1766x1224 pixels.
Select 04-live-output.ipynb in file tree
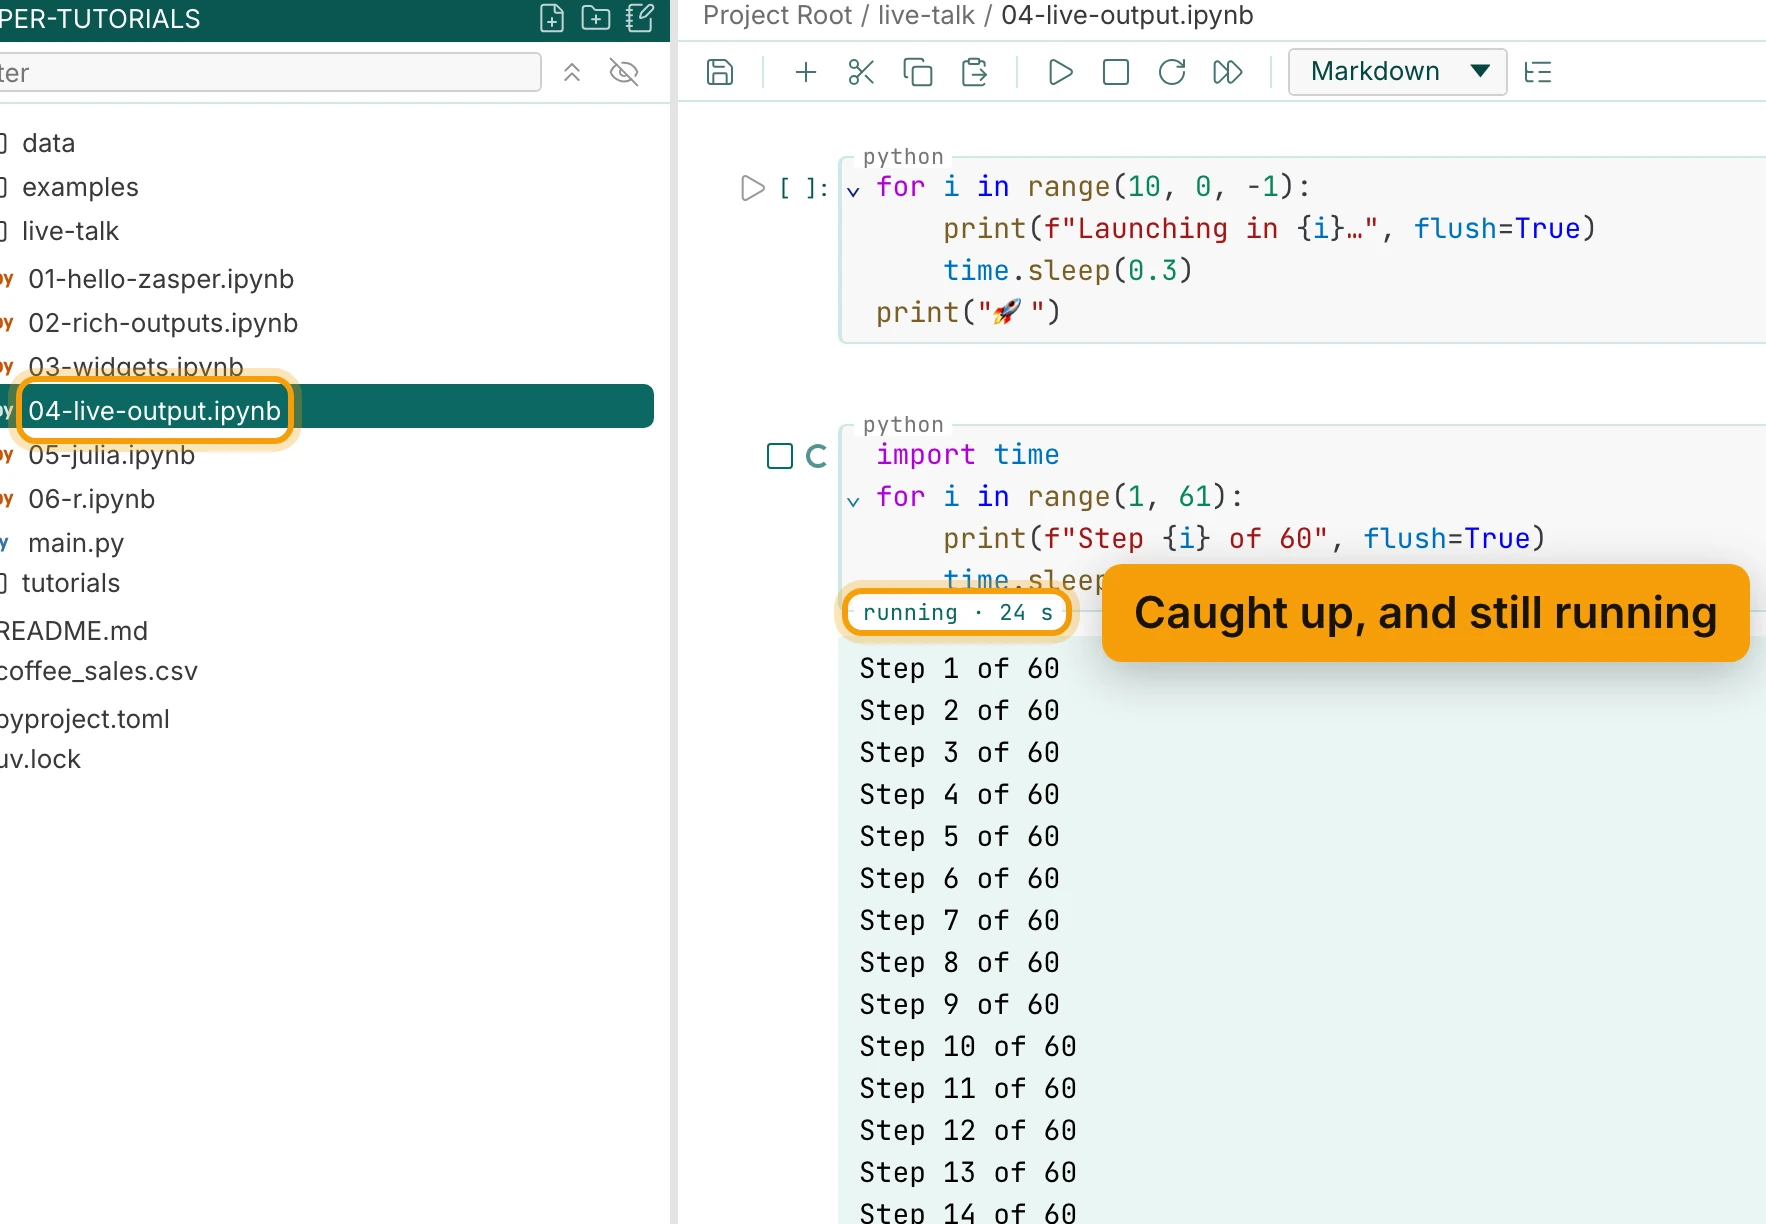click(154, 411)
